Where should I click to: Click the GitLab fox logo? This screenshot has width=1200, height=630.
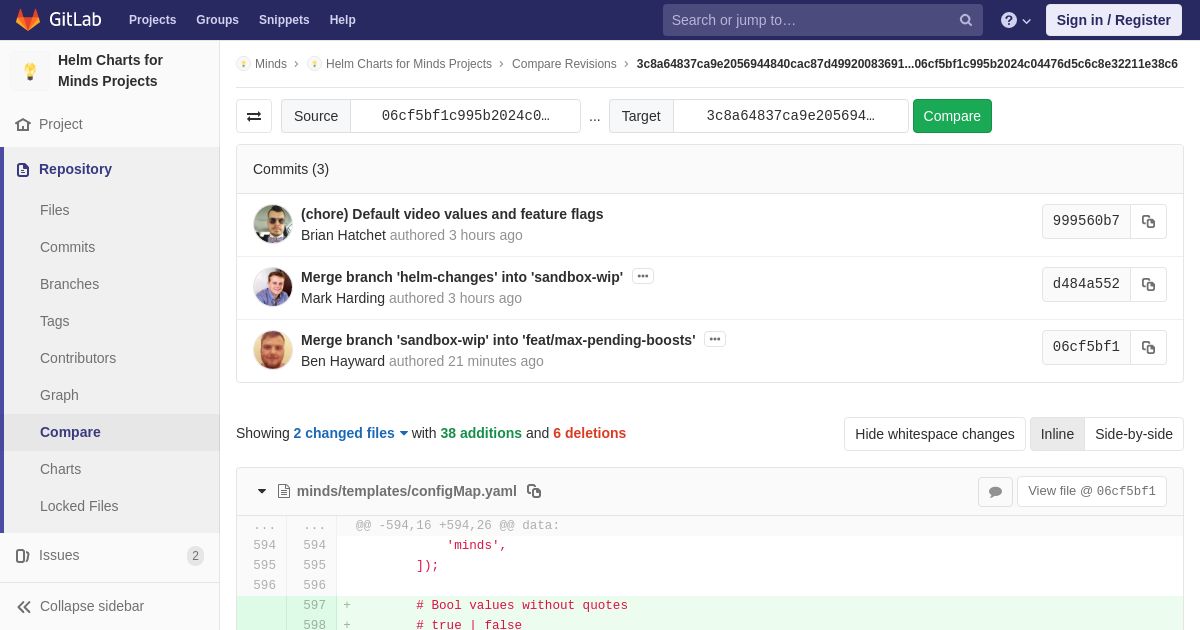pos(28,20)
